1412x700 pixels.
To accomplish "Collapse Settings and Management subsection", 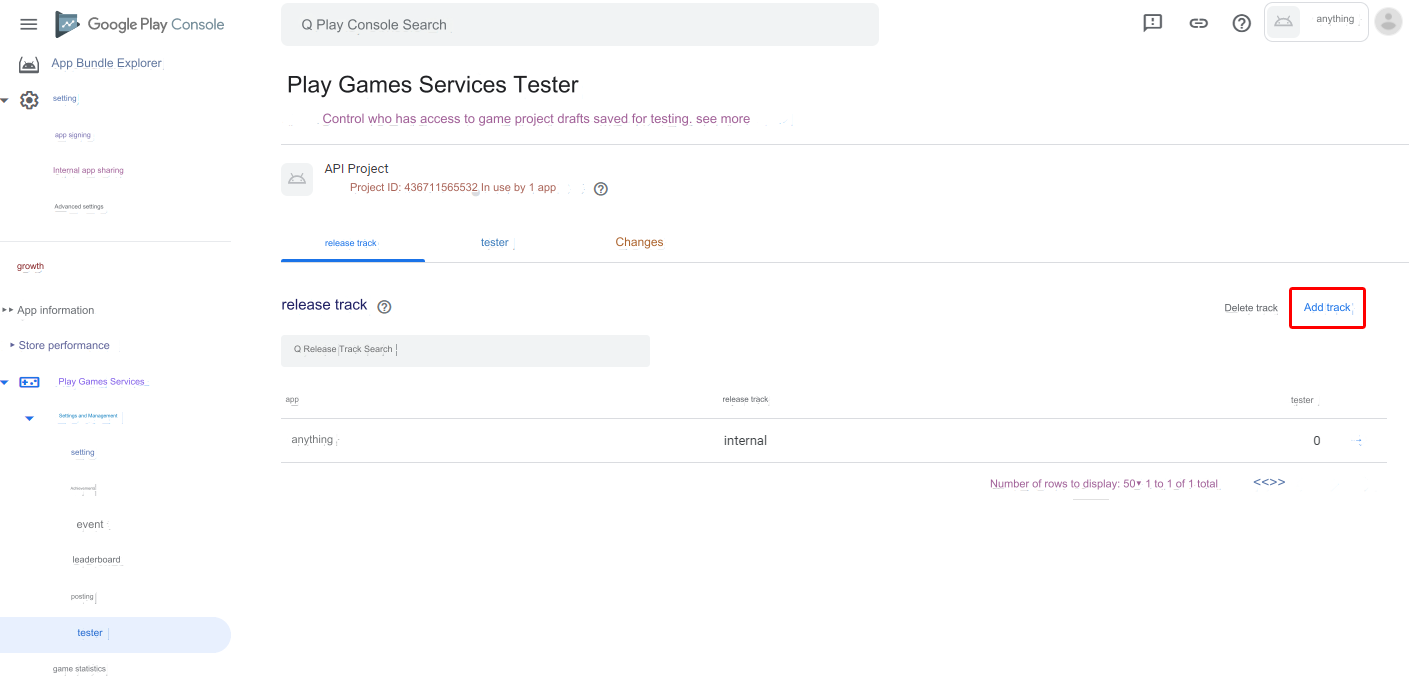I will click(29, 418).
